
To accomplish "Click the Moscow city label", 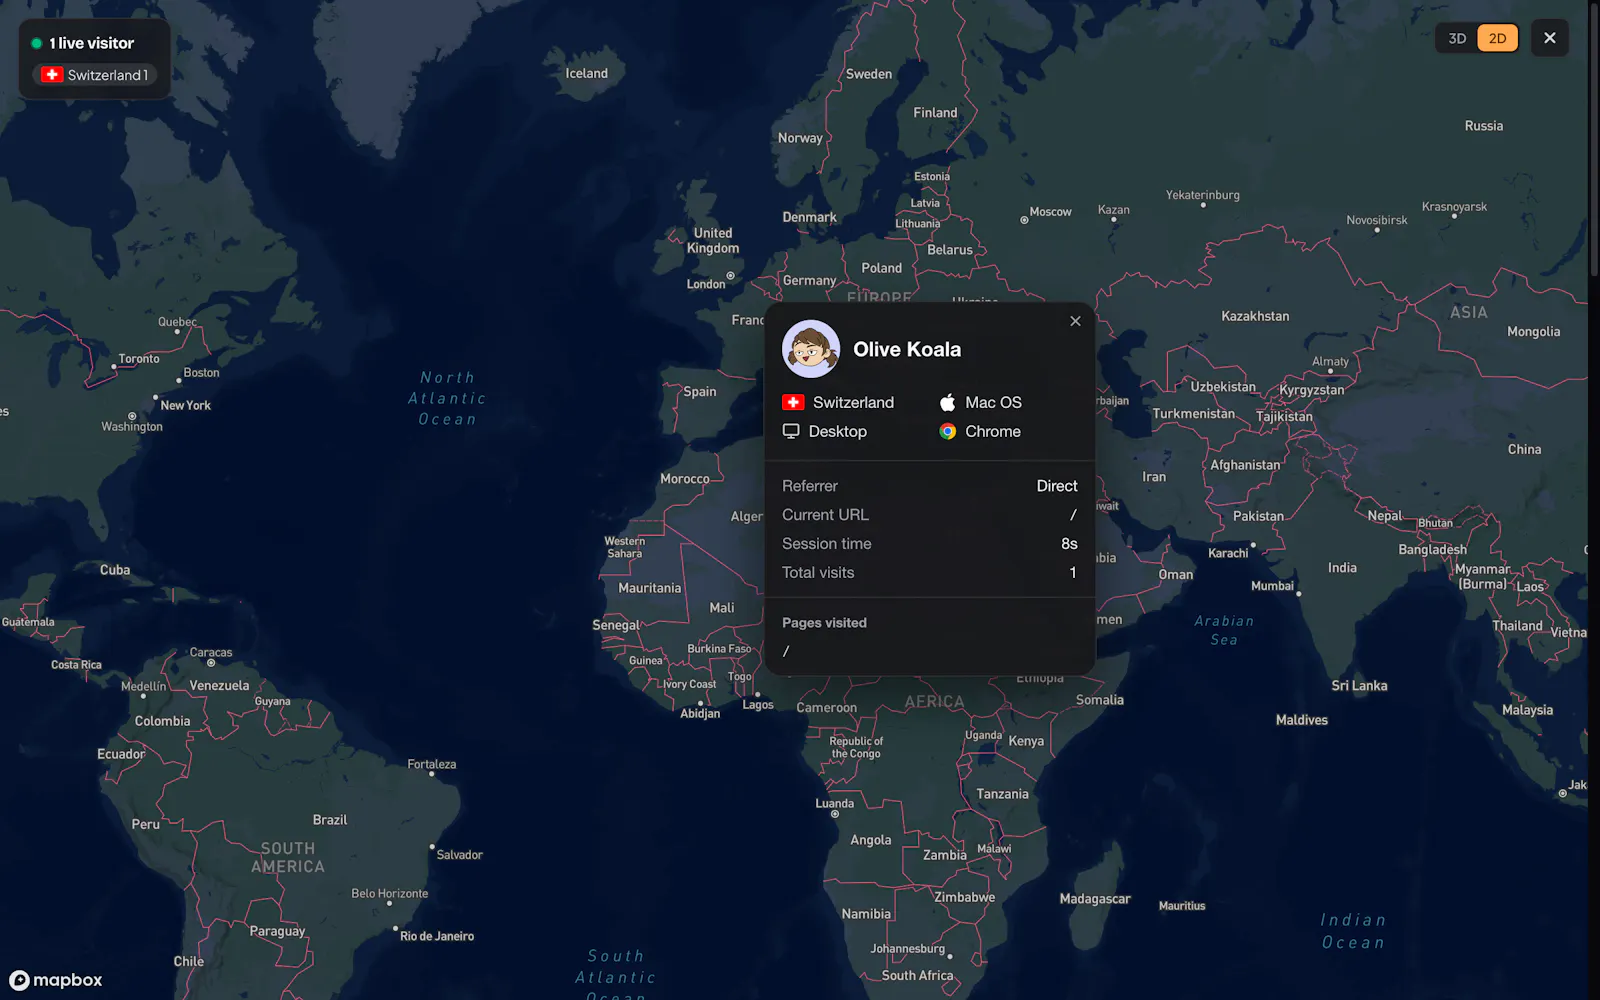I will tap(1050, 212).
